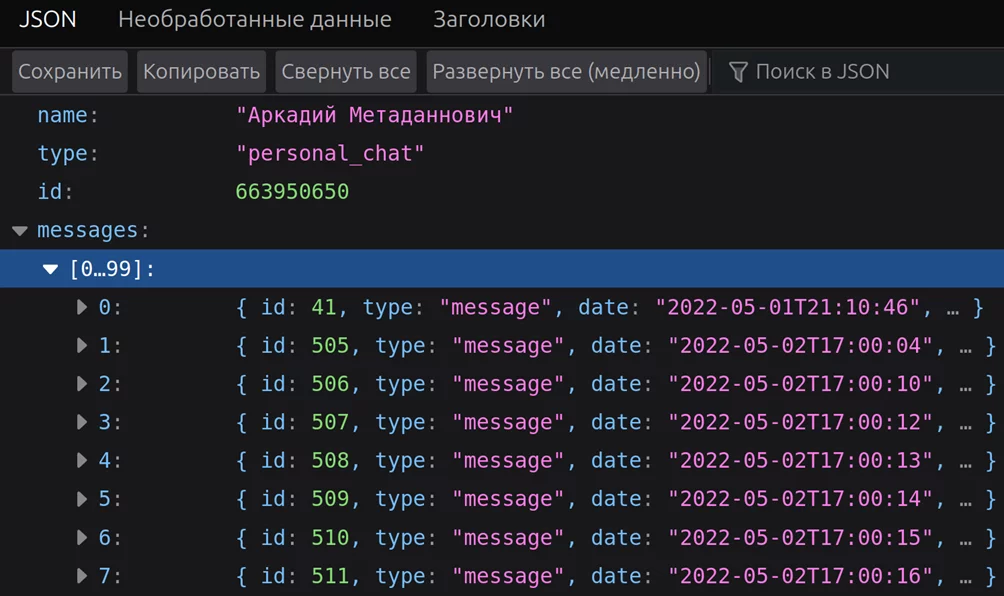
Task: Click the "Сохранить" button
Action: pos(69,71)
